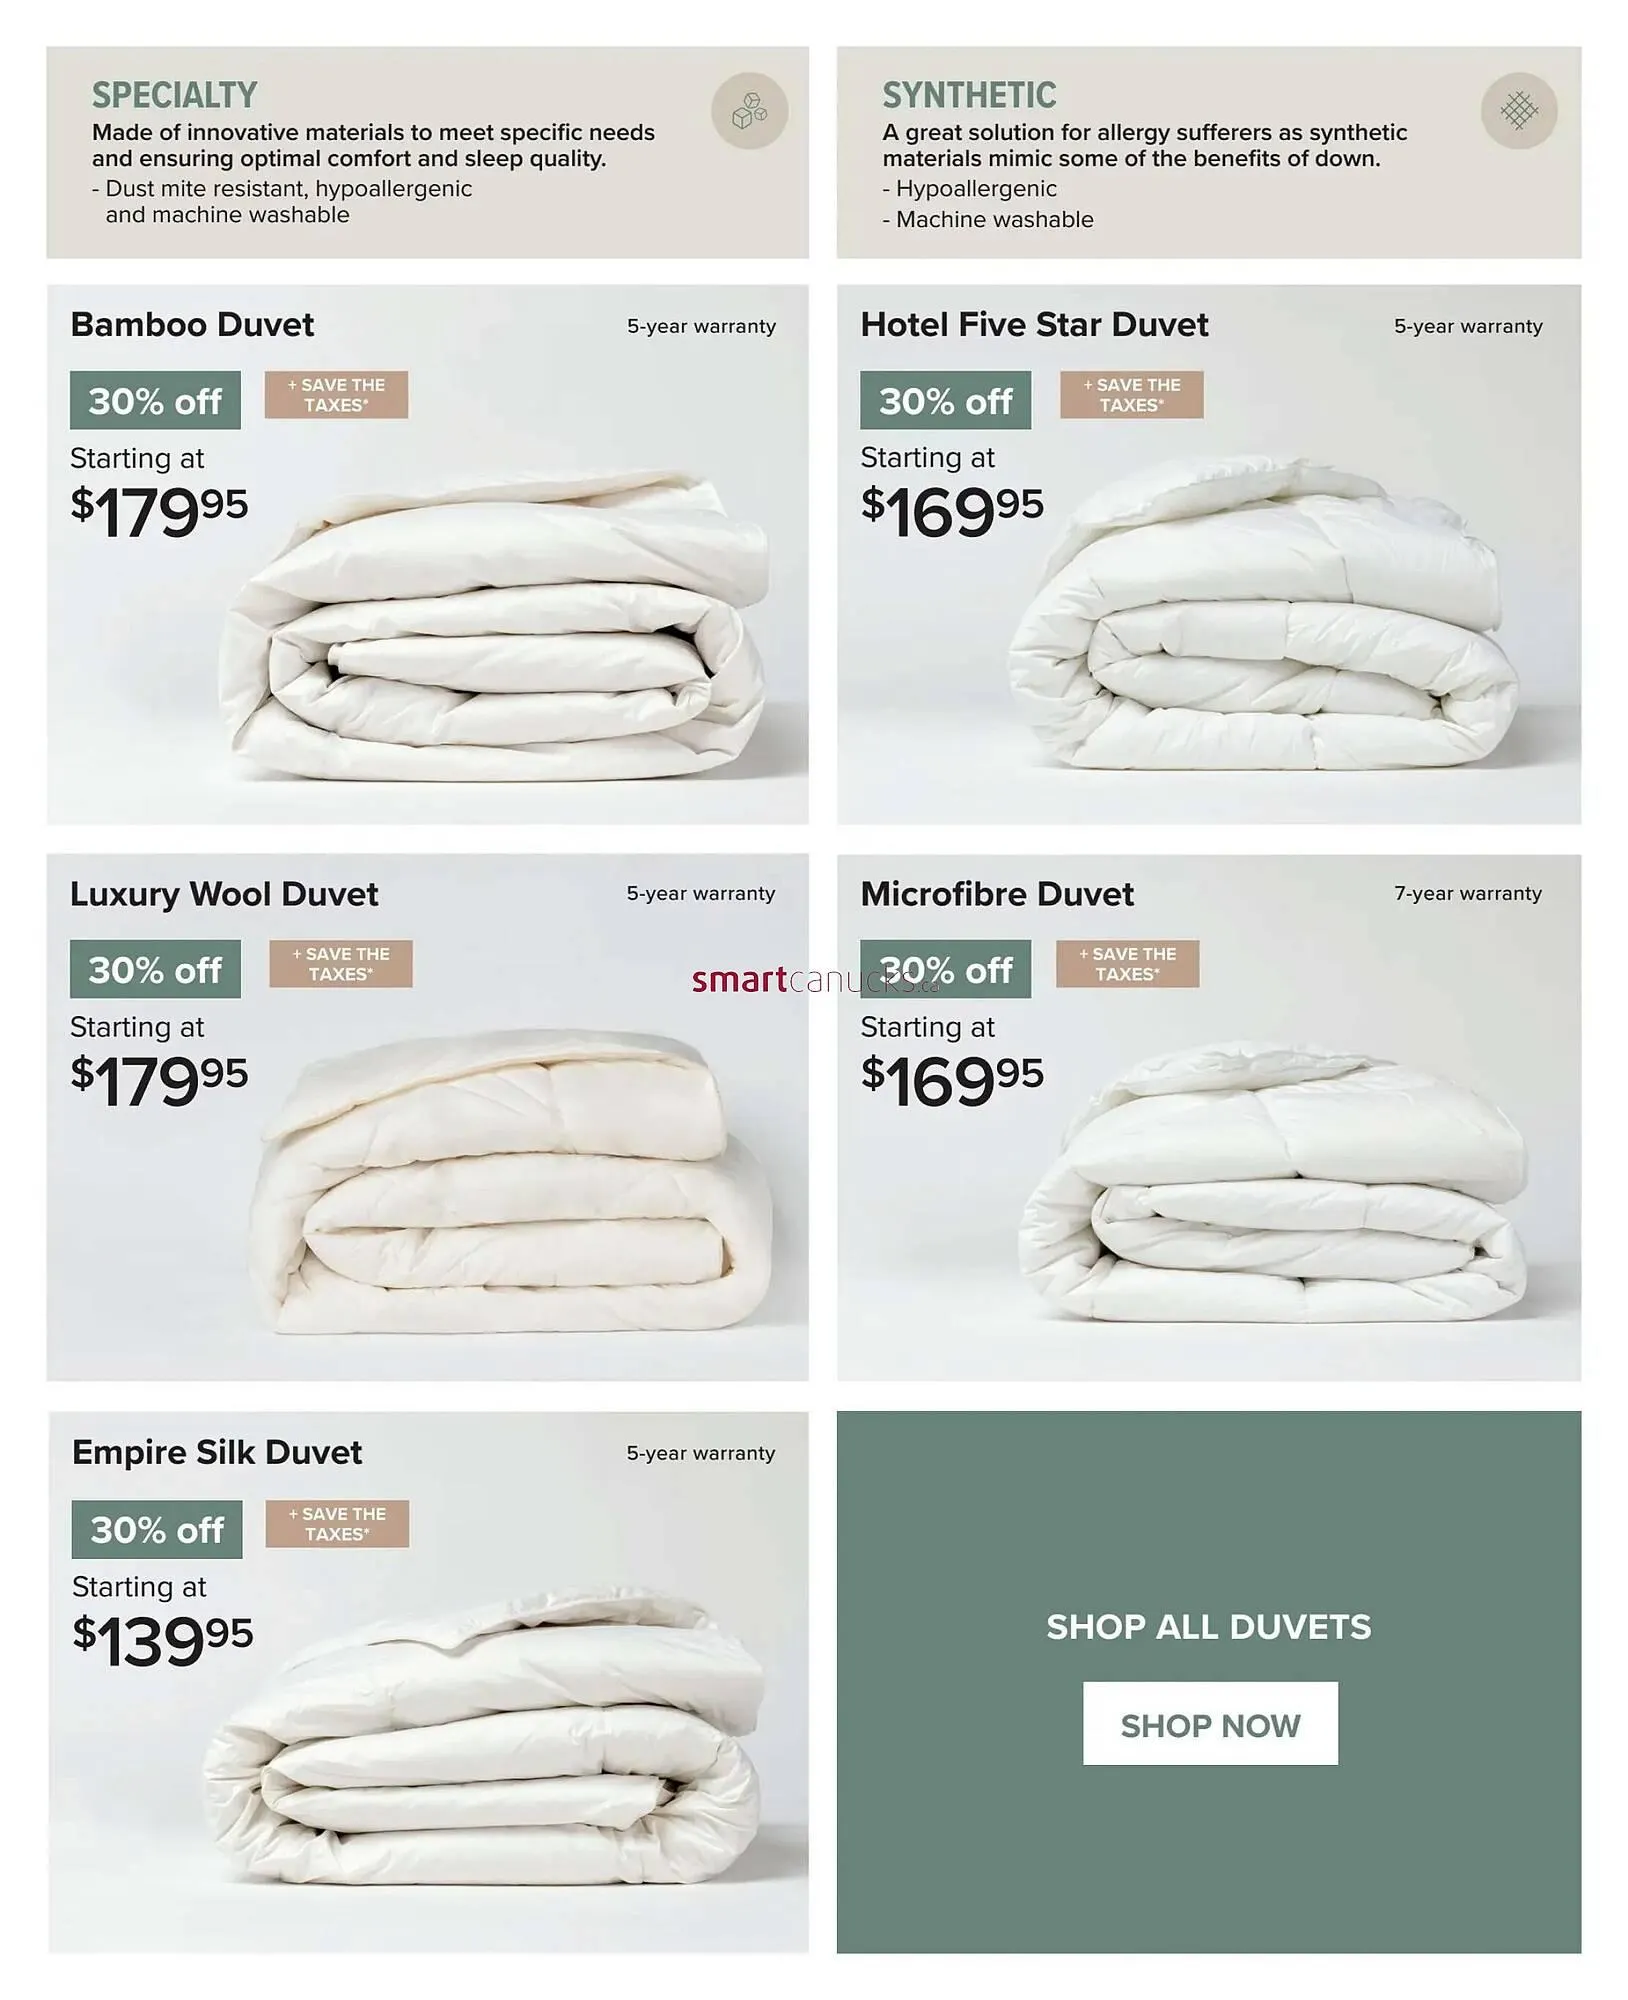Screen dimensions: 1628x2000
Task: Click the Synthetic crosshatch fabric icon
Action: coord(1518,111)
